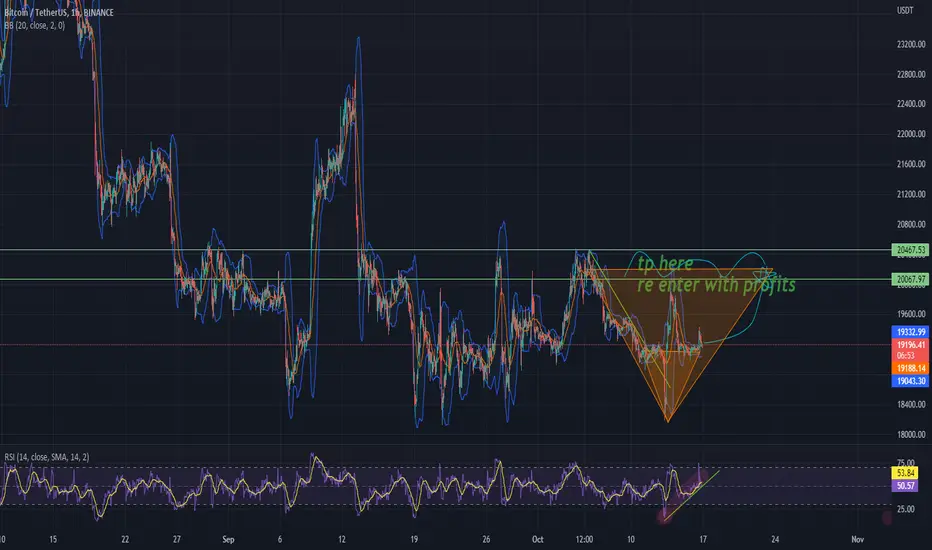Click the 21600.00 price scale value
Image resolution: width=932 pixels, height=550 pixels.
[x=911, y=164]
